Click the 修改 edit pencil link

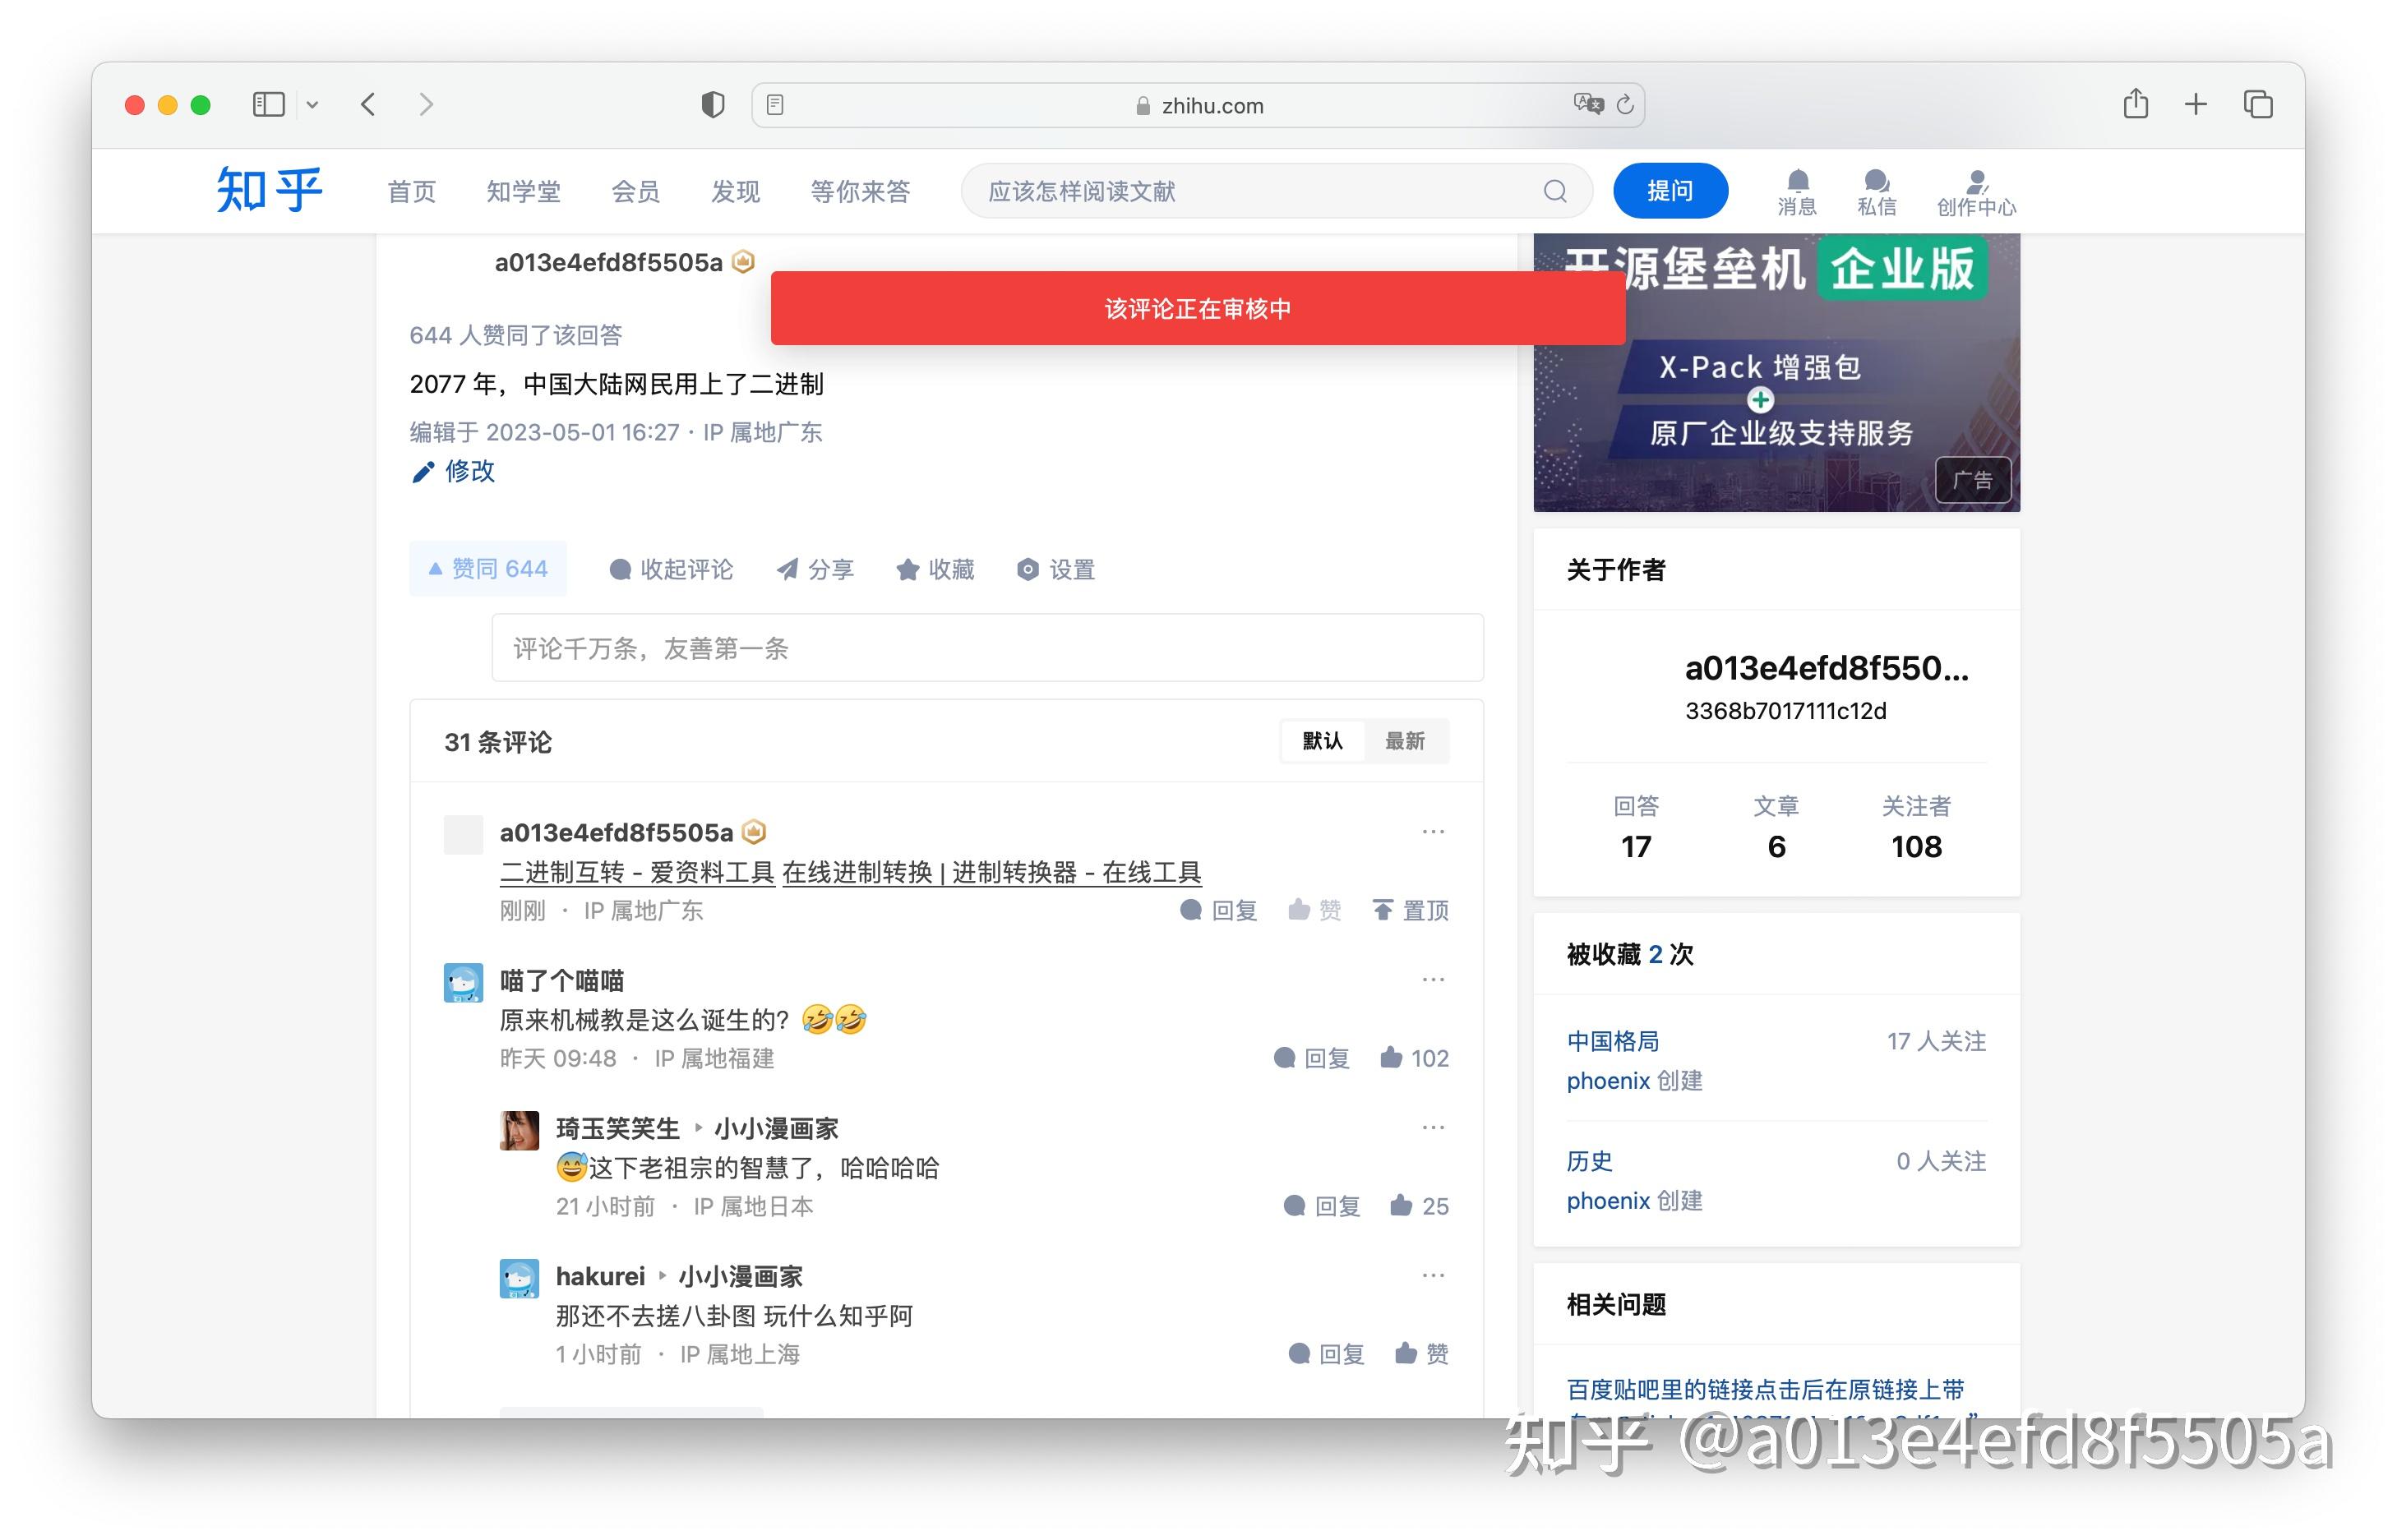[x=453, y=471]
